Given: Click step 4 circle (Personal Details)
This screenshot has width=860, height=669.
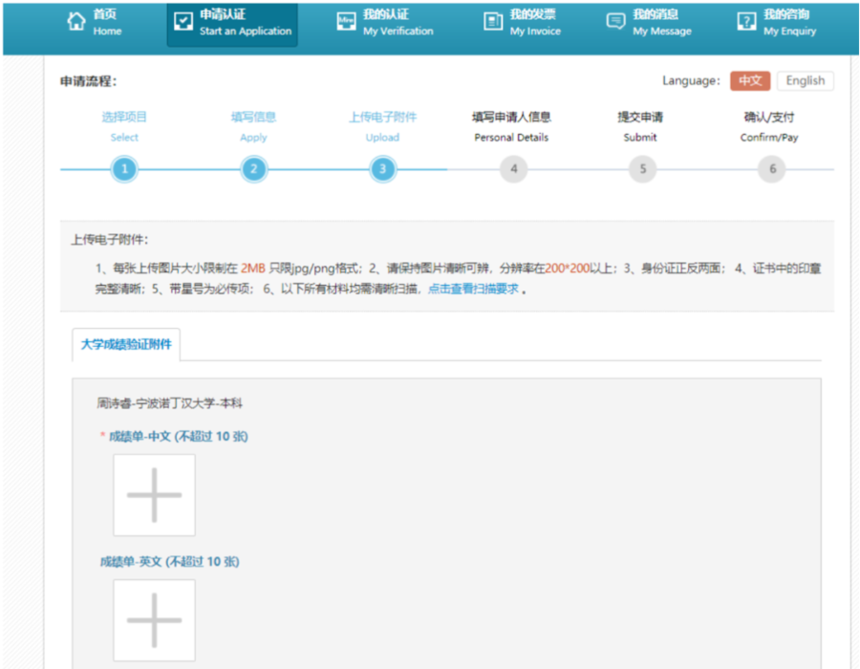Looking at the screenshot, I should point(513,169).
